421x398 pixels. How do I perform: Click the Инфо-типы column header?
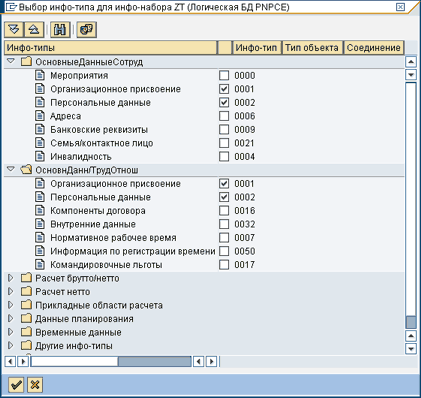pos(111,48)
